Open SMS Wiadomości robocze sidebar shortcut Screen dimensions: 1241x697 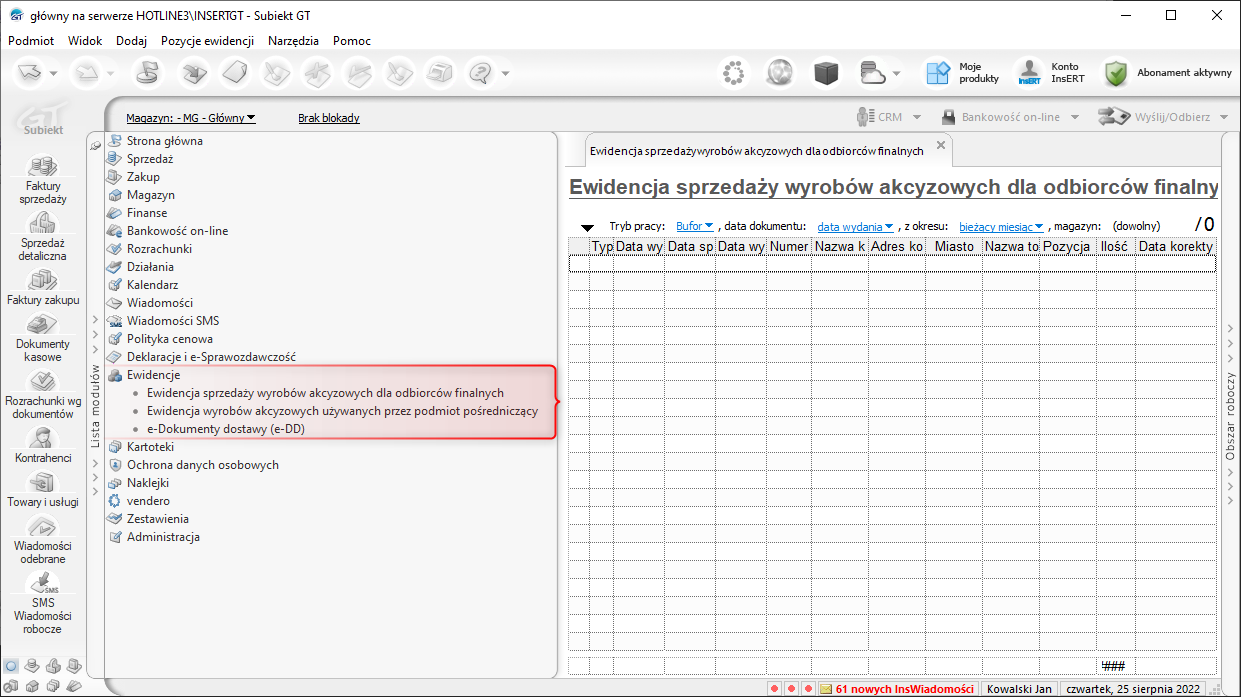pos(43,604)
